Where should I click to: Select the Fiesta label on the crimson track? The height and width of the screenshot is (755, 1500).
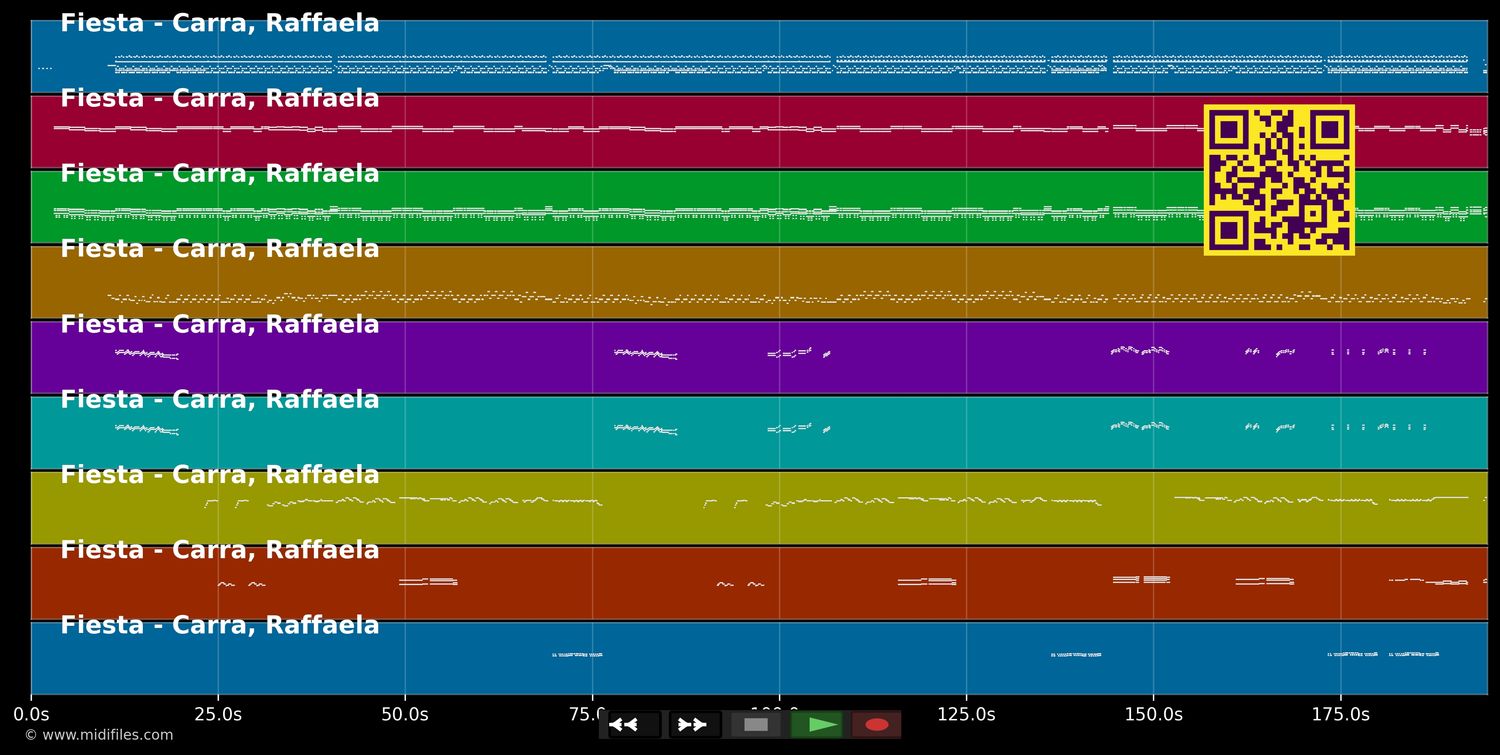point(220,99)
